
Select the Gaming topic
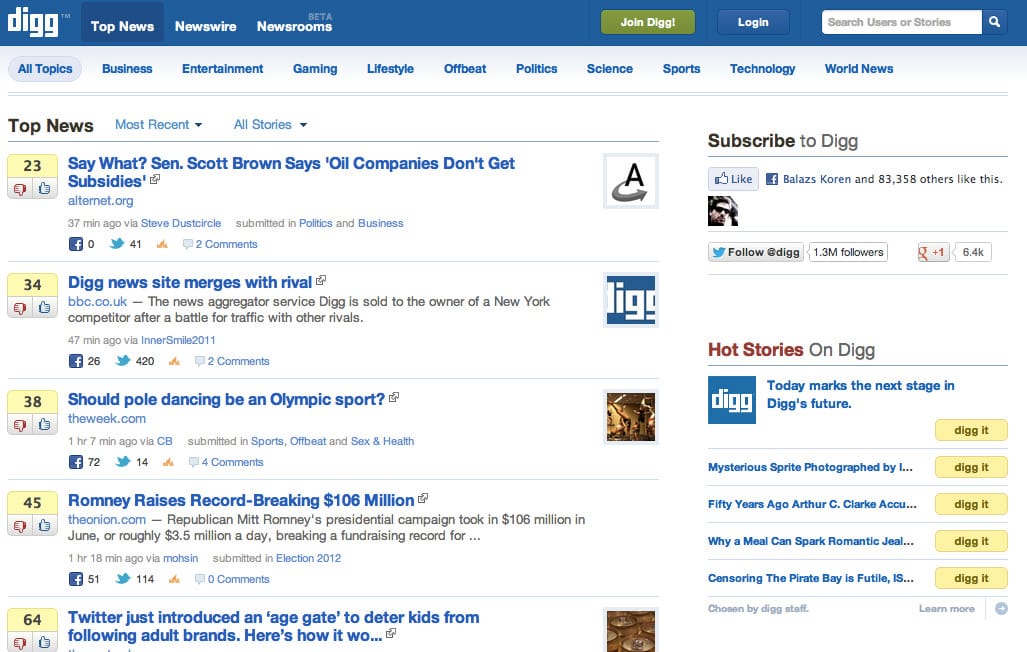[315, 69]
